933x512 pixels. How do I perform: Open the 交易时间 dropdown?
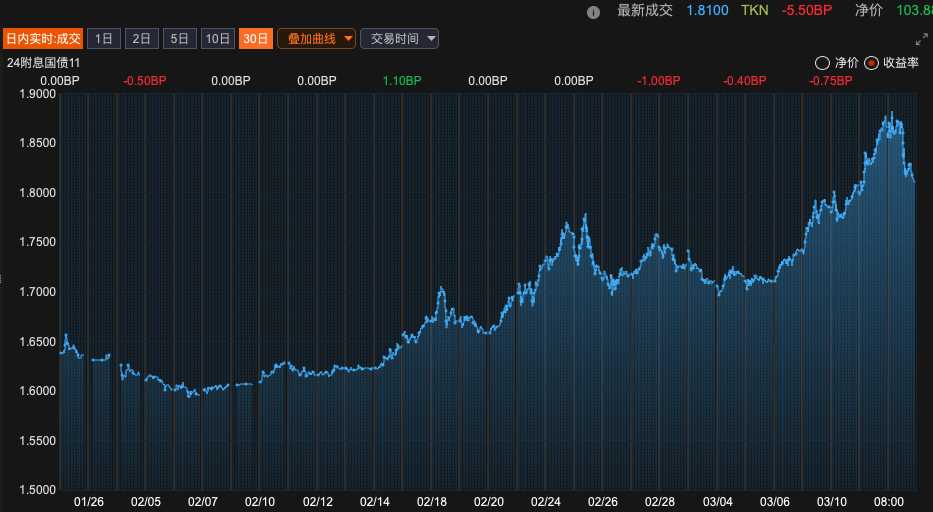click(x=399, y=39)
